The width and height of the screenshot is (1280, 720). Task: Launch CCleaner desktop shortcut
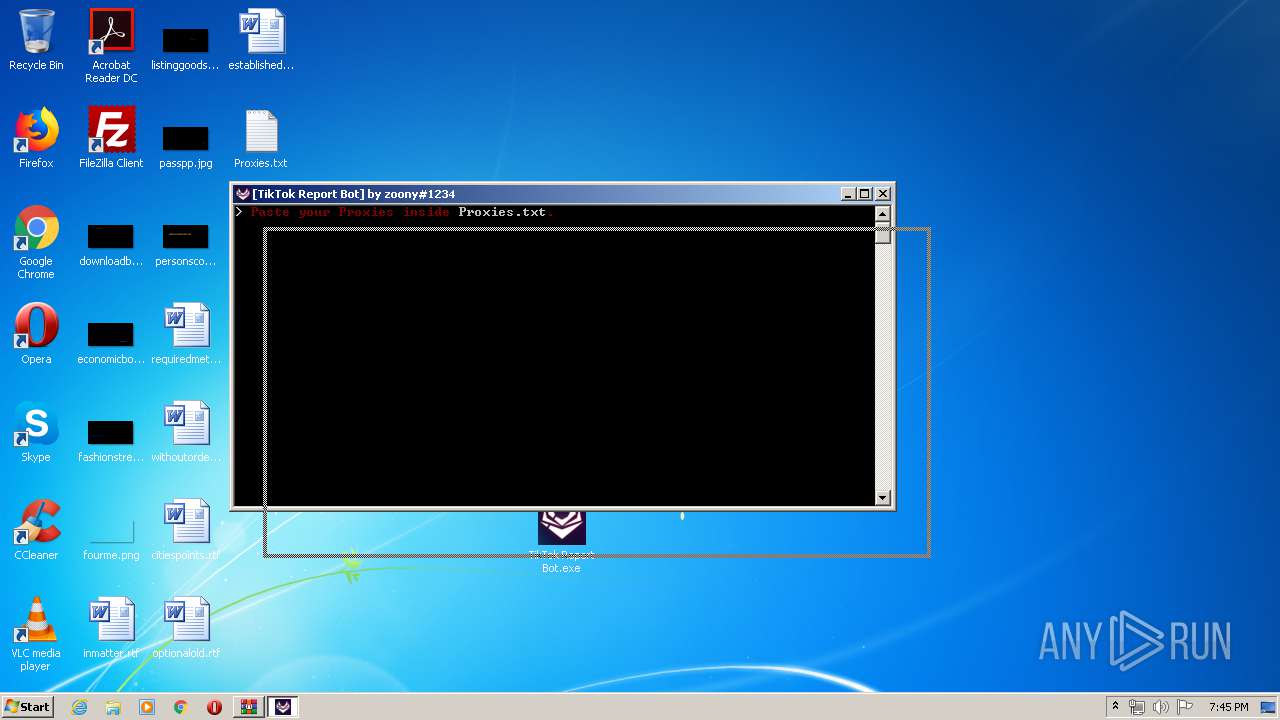[36, 530]
